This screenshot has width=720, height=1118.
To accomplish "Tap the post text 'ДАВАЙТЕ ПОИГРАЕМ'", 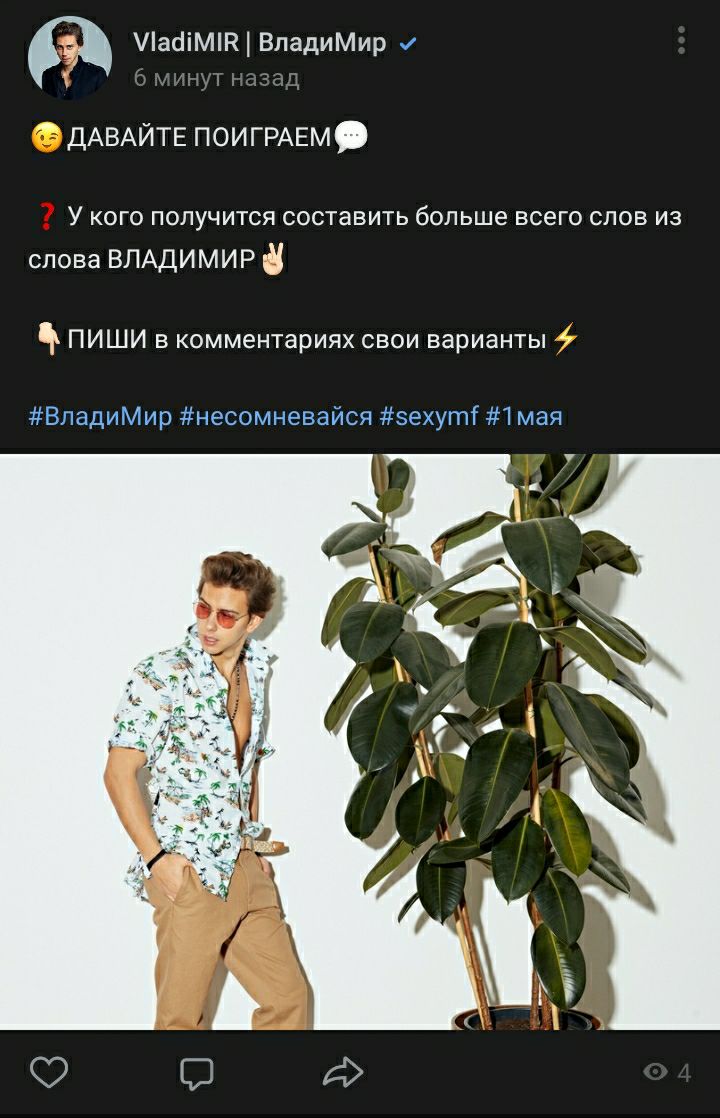I will coord(200,137).
